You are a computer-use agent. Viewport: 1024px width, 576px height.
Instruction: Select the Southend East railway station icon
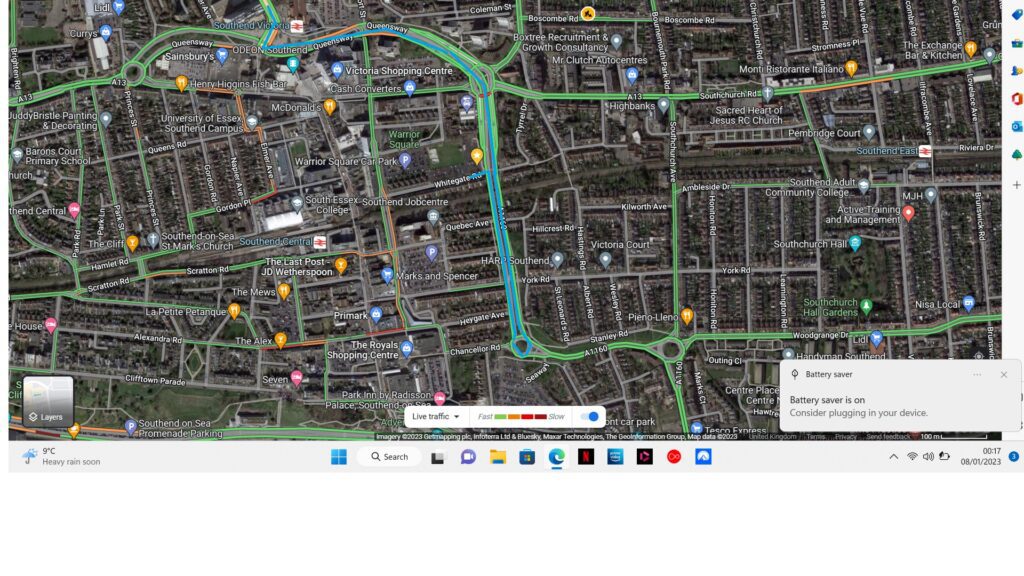(x=926, y=151)
